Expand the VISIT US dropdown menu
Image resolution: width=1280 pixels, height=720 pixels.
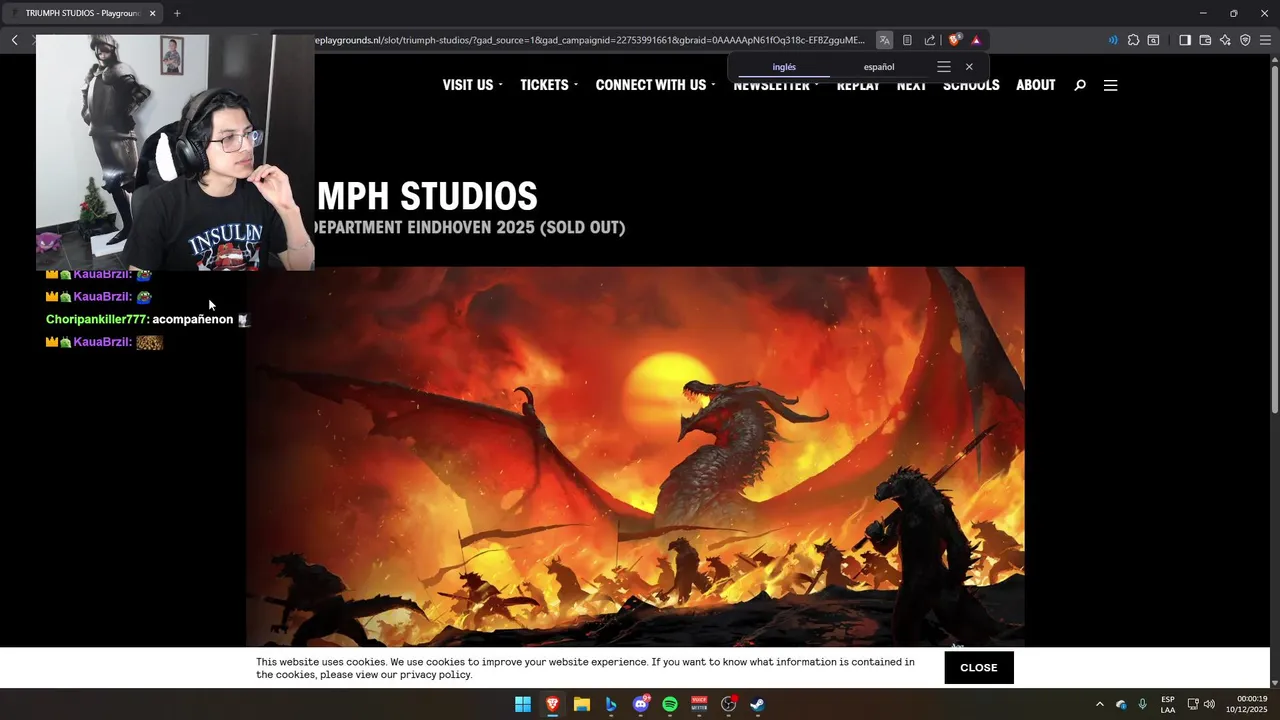(x=473, y=85)
